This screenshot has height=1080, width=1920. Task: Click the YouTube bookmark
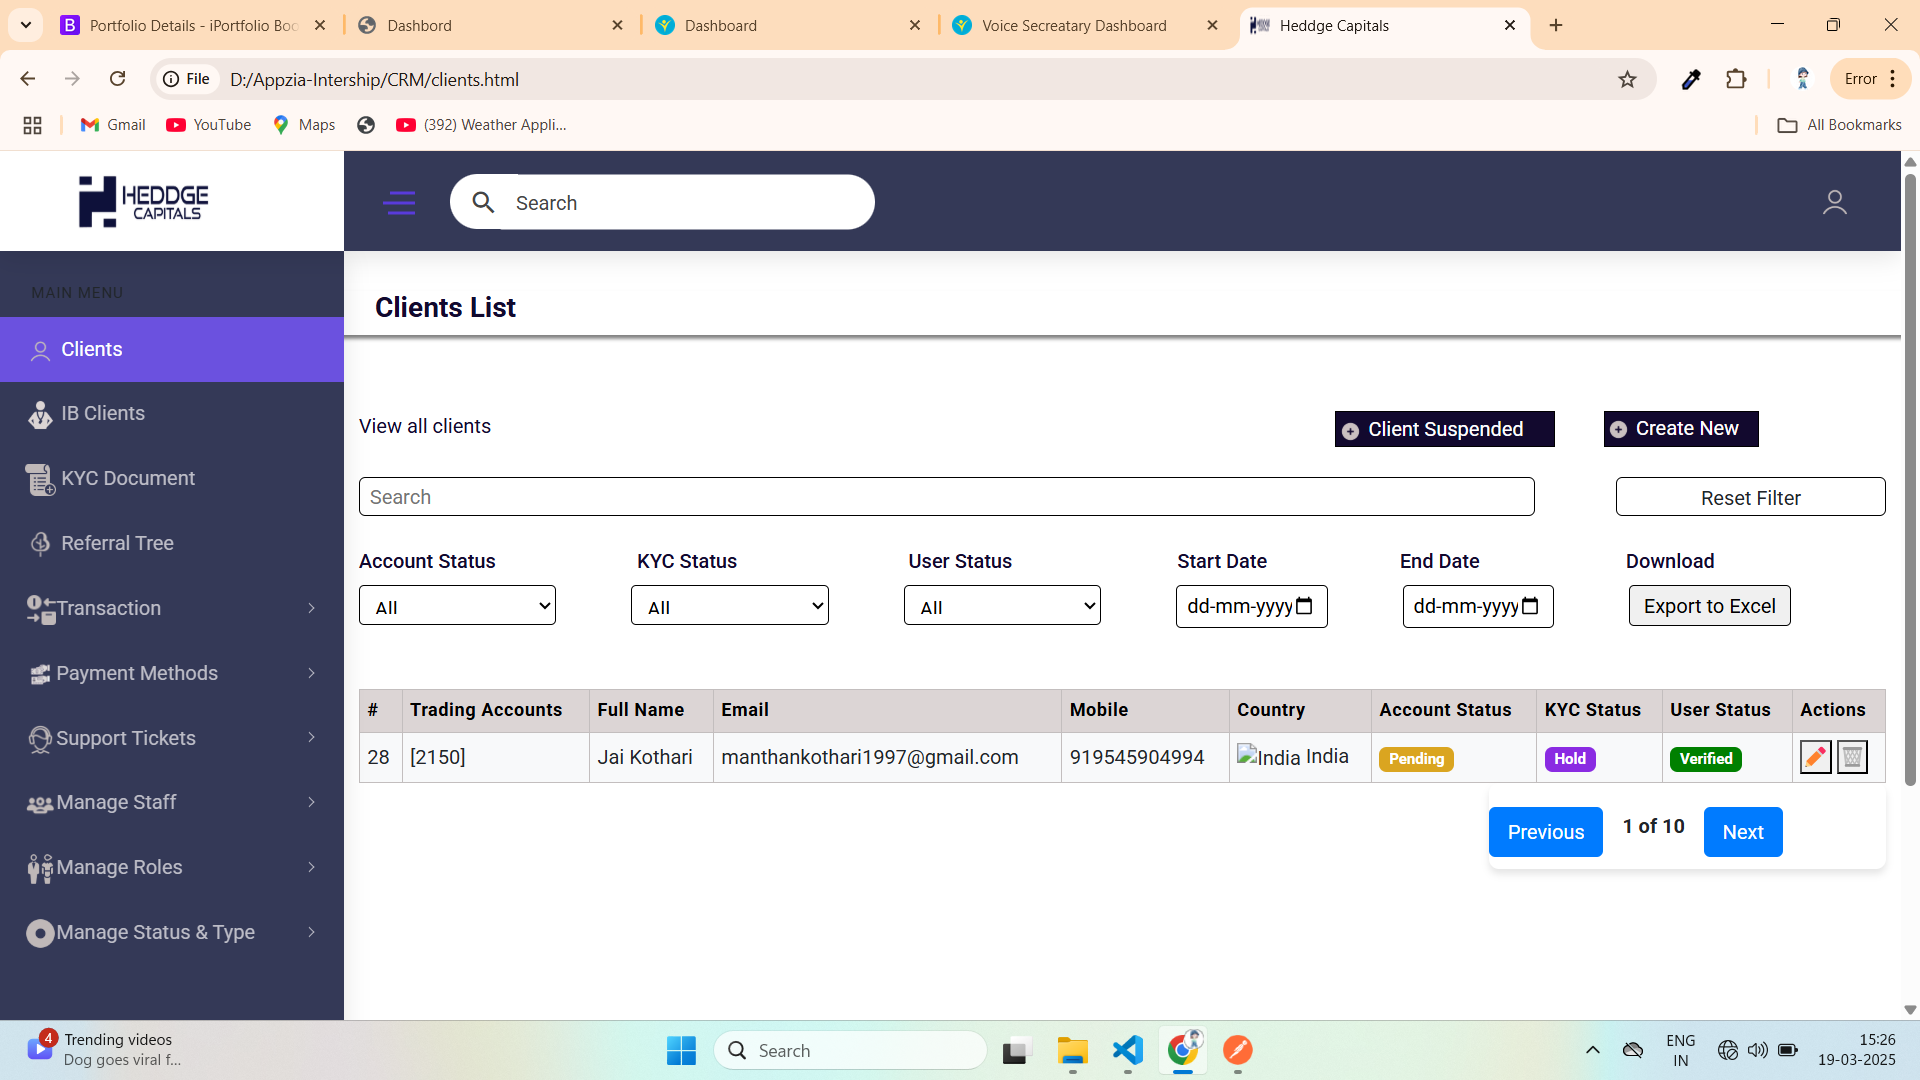point(208,125)
